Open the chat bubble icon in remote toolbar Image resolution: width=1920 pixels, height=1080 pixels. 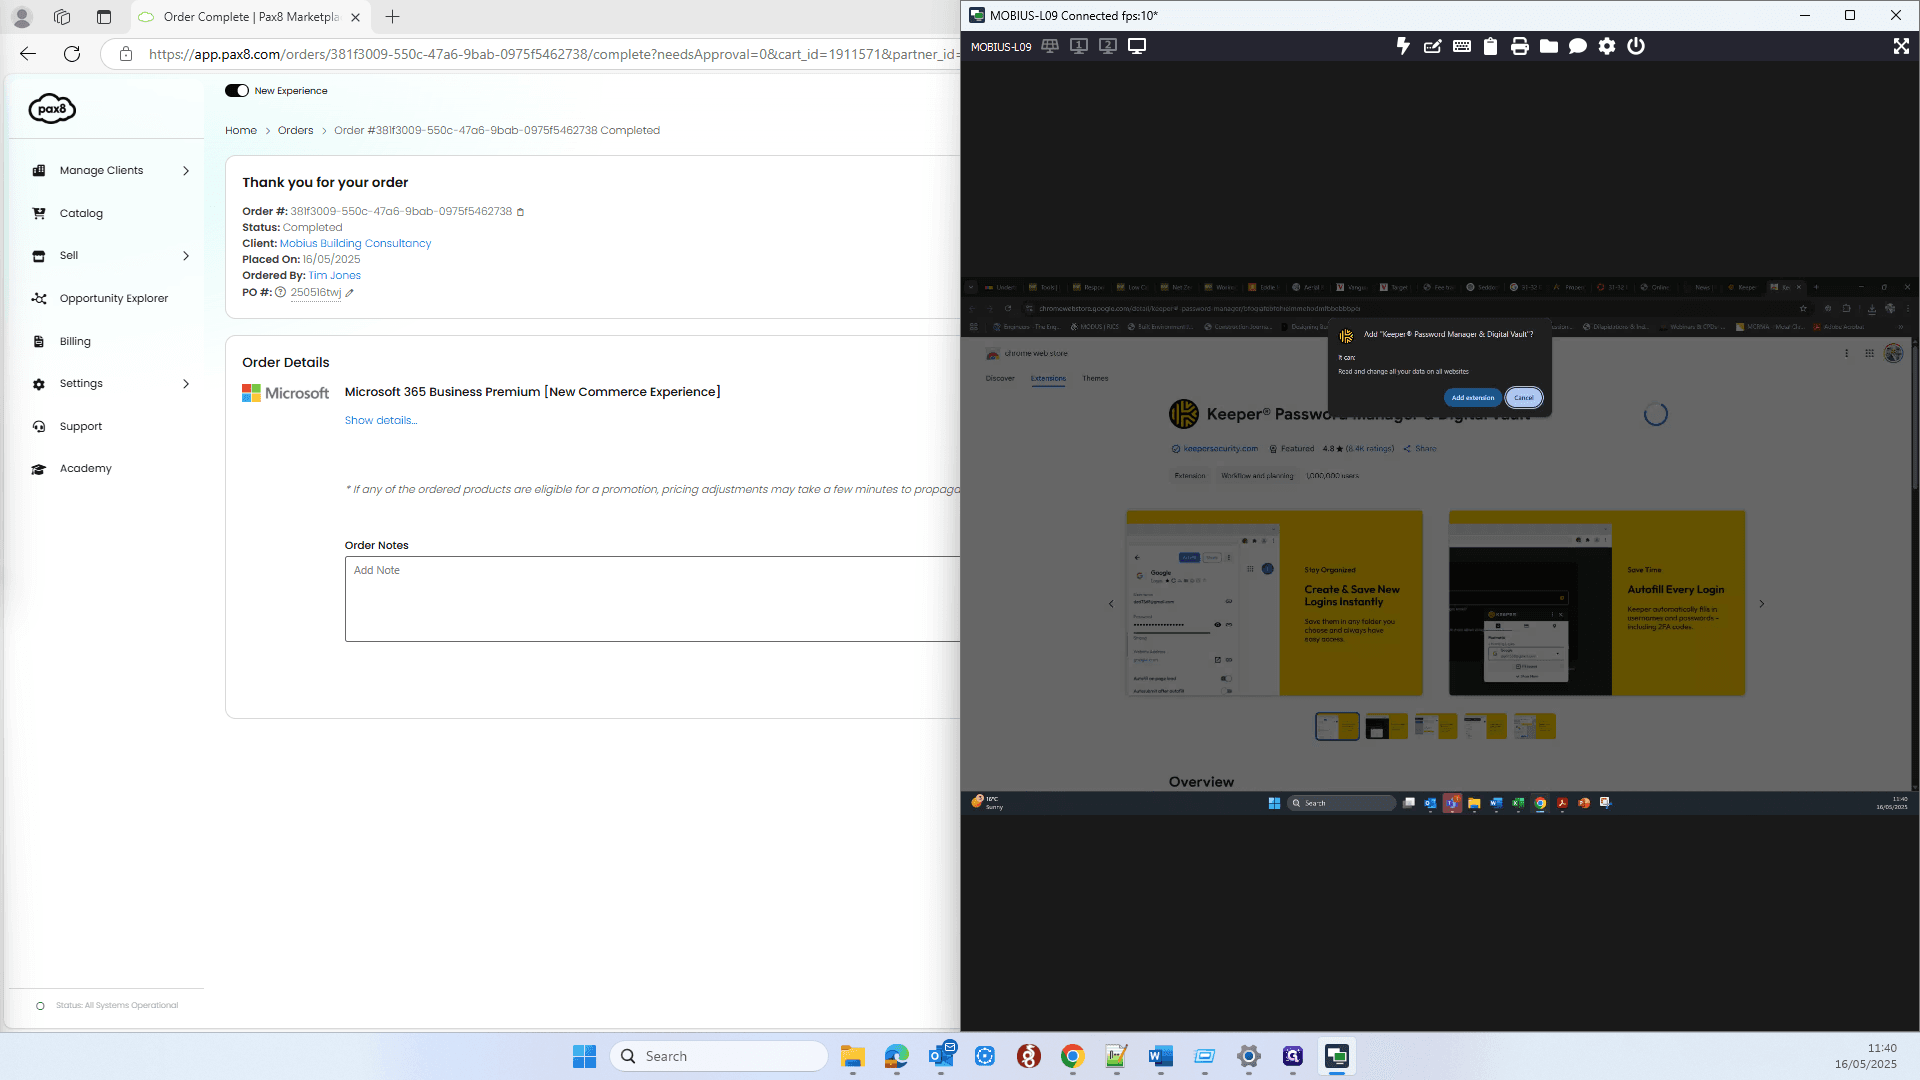[1577, 46]
